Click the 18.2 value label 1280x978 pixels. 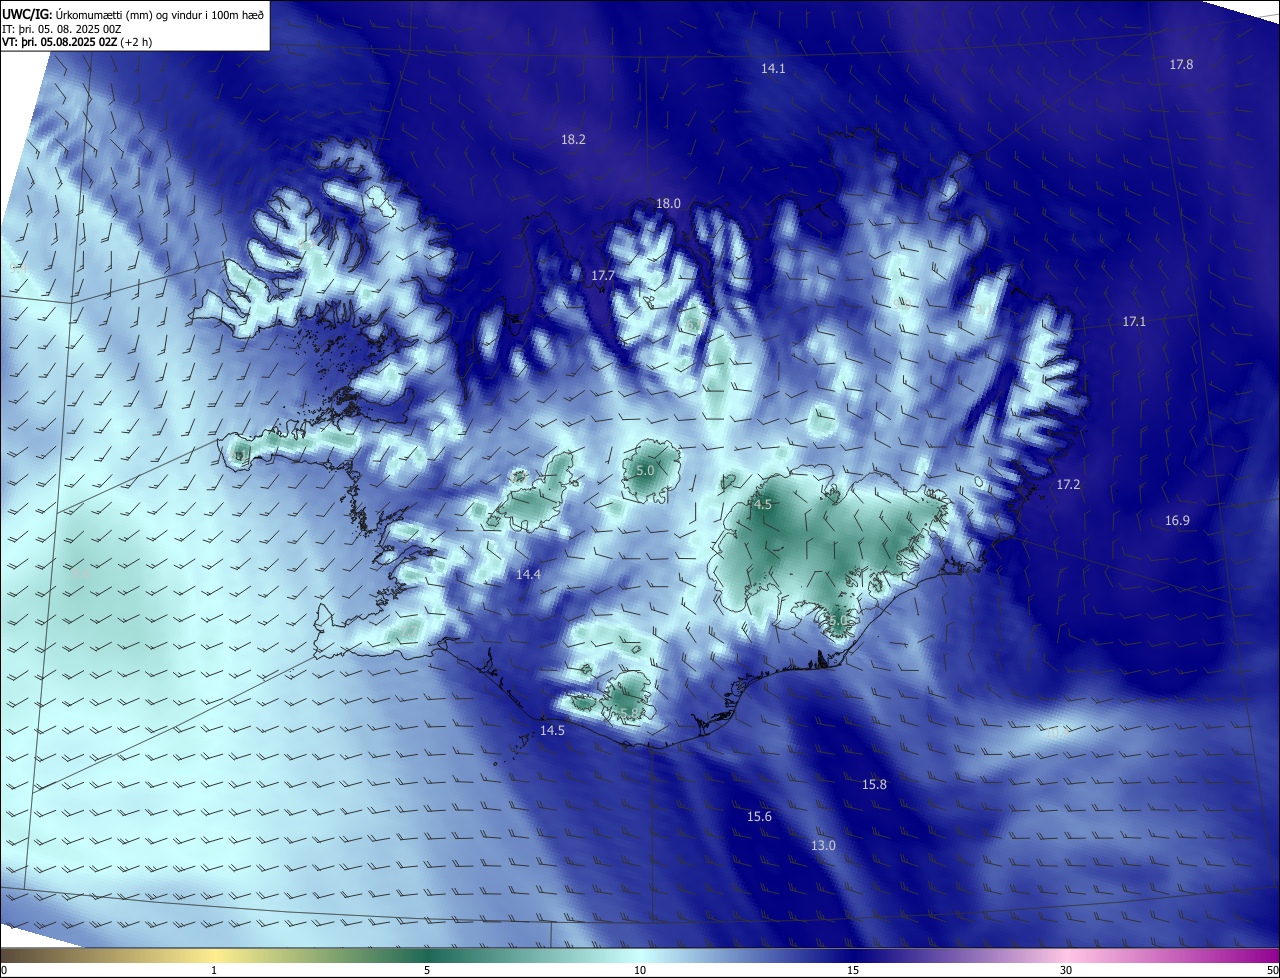[x=573, y=140]
